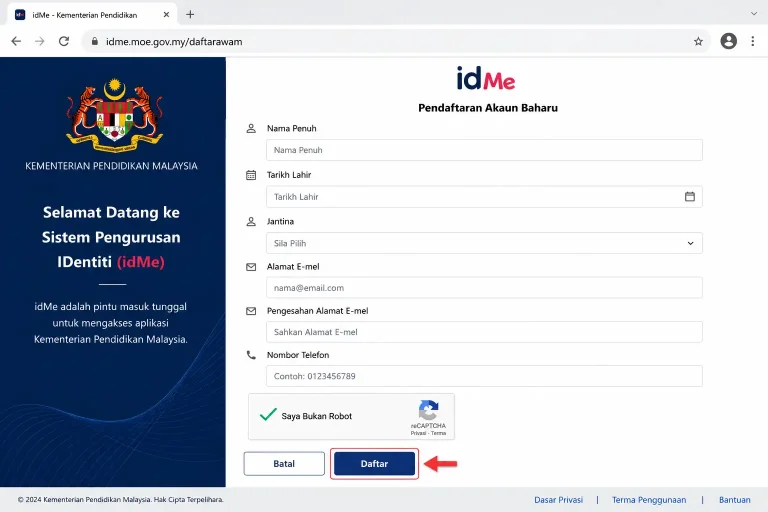
Task: Click the KEMENTERIAN PENDIDIKAN MALAYSIA text
Action: (111, 166)
